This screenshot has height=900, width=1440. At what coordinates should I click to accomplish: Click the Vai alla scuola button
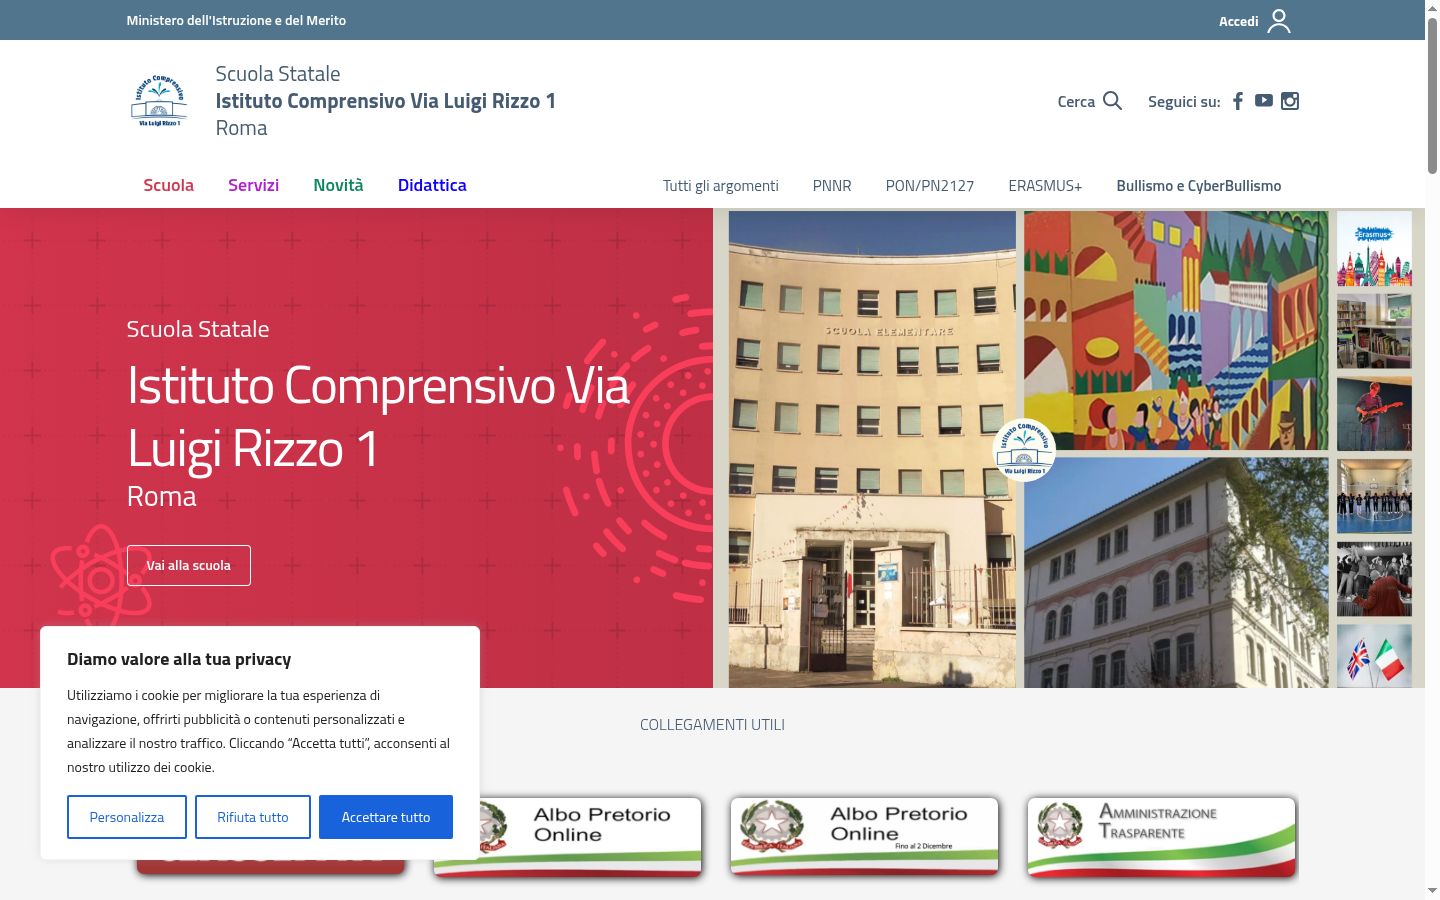(189, 565)
